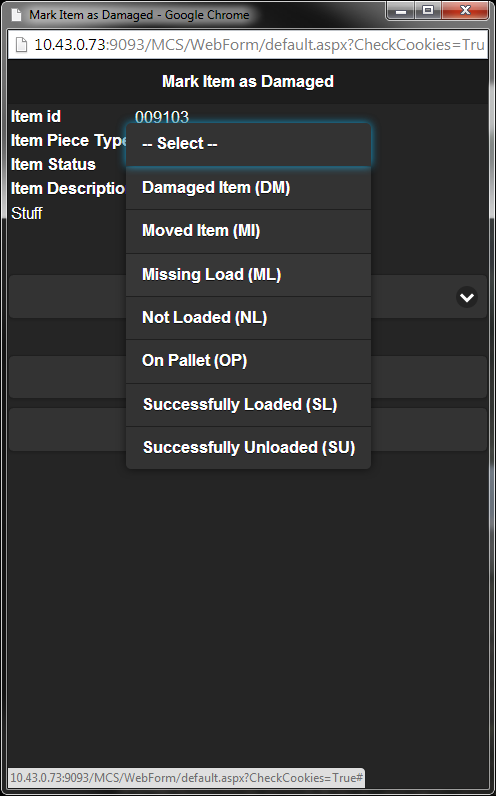
Task: Click the Item Status label
Action: pos(53,164)
